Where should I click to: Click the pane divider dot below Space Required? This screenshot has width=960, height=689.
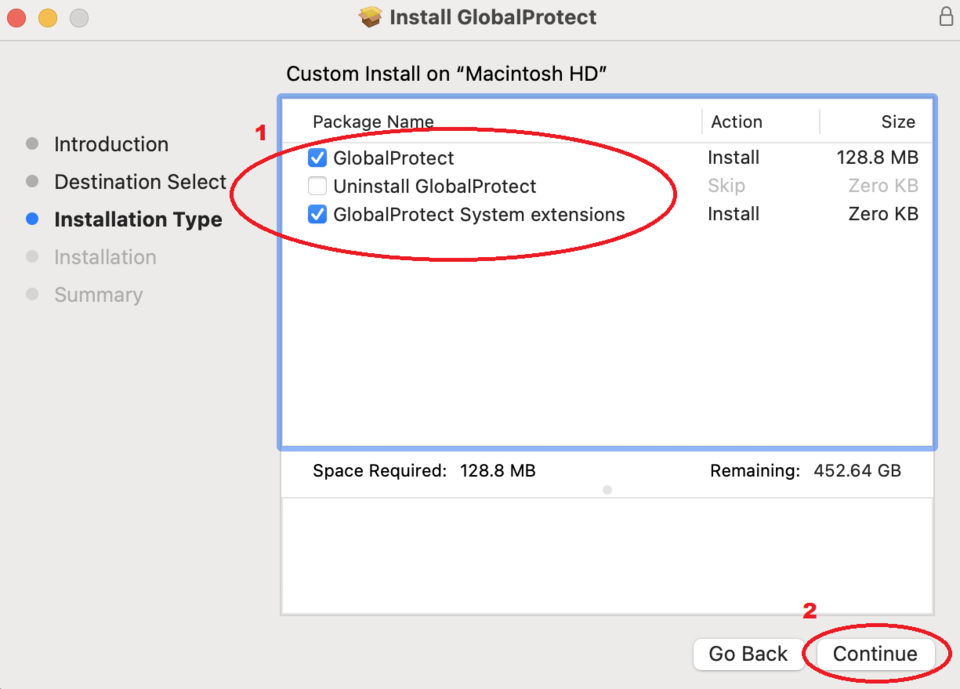pos(607,490)
